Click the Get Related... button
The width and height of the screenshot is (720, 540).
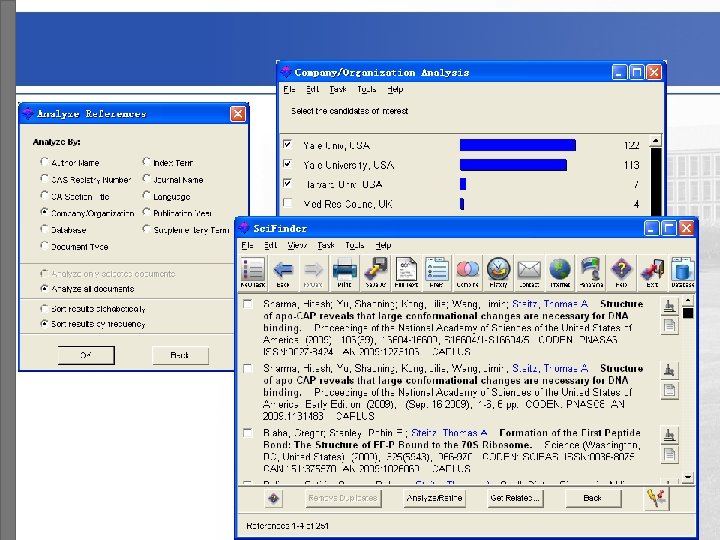tap(514, 498)
